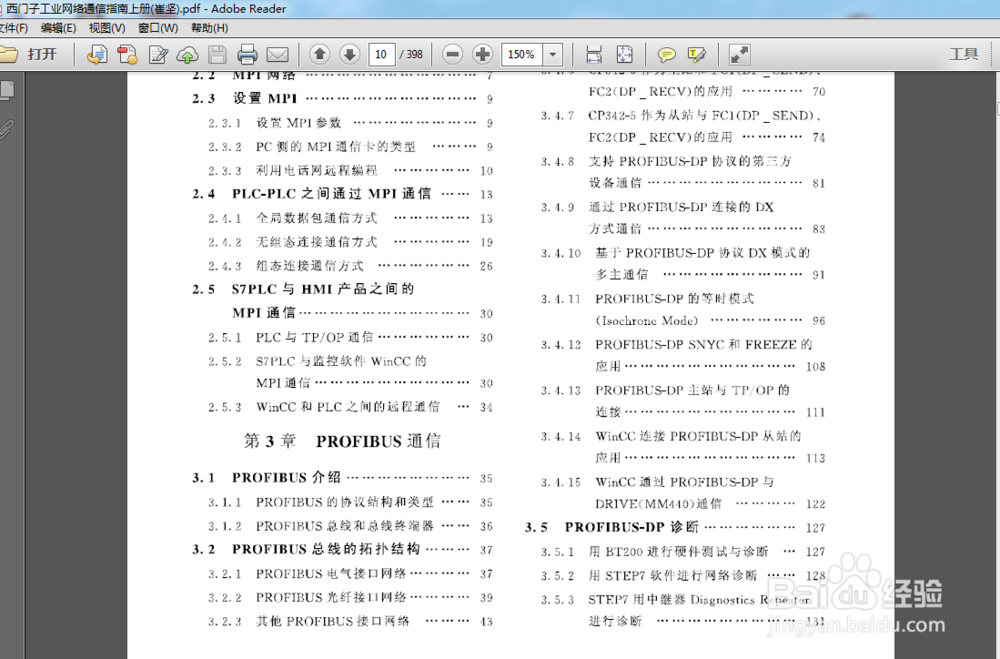This screenshot has width=1000, height=659.
Task: Open the 工具 tools pane
Action: [x=963, y=54]
